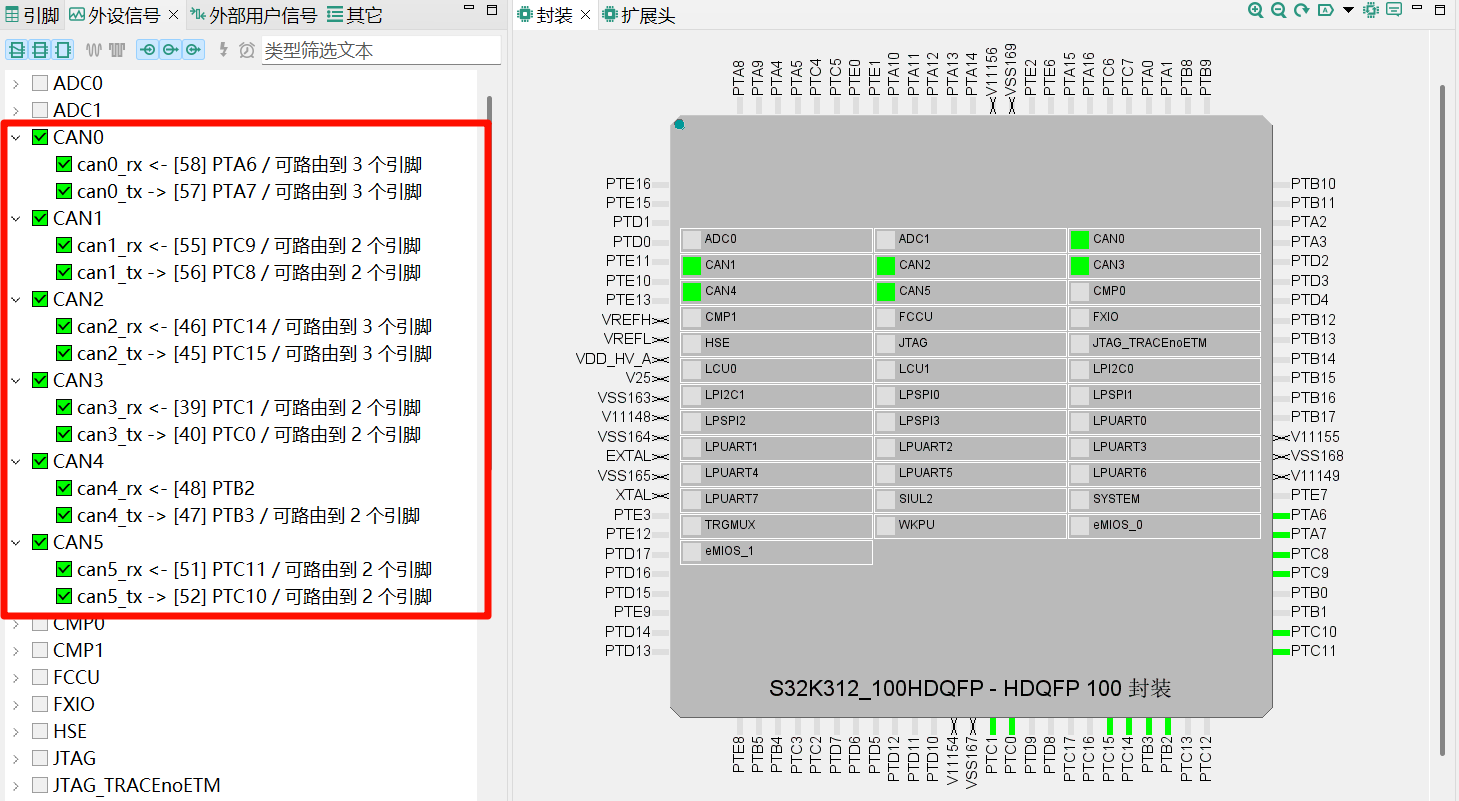Rotate the package with the curved arrow icon
The width and height of the screenshot is (1459, 801).
pyautogui.click(x=1301, y=10)
